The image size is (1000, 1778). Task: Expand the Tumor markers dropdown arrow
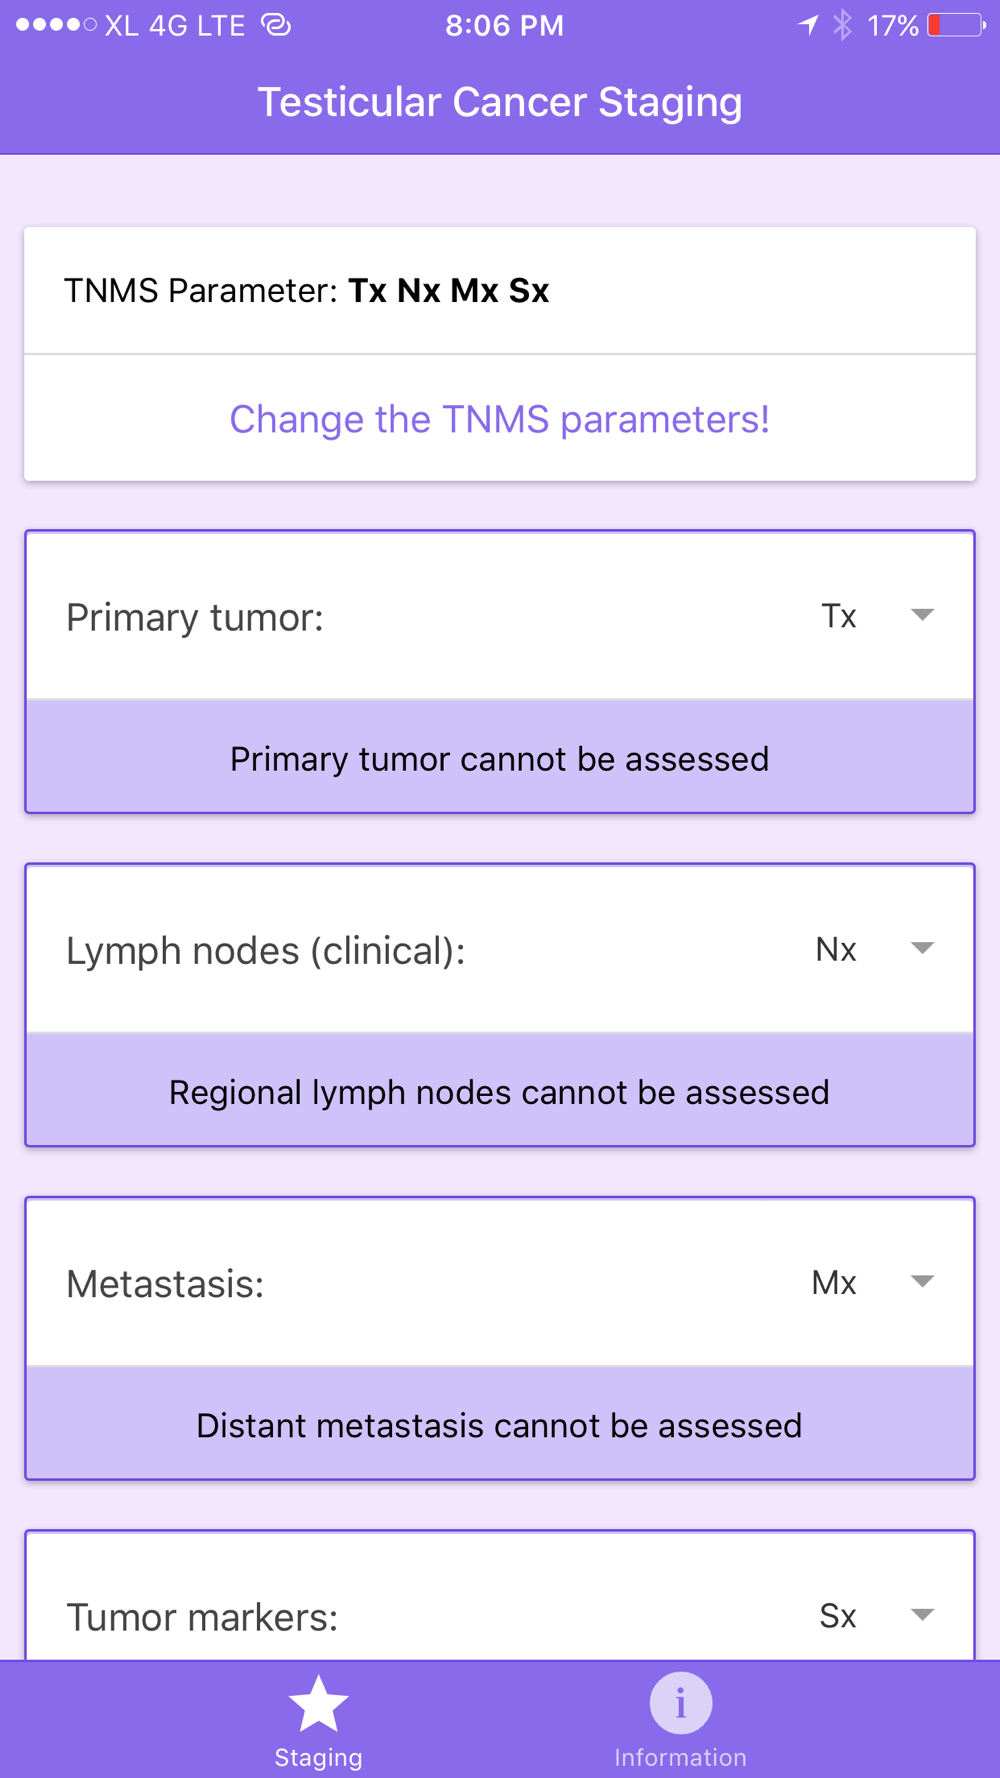(922, 1614)
